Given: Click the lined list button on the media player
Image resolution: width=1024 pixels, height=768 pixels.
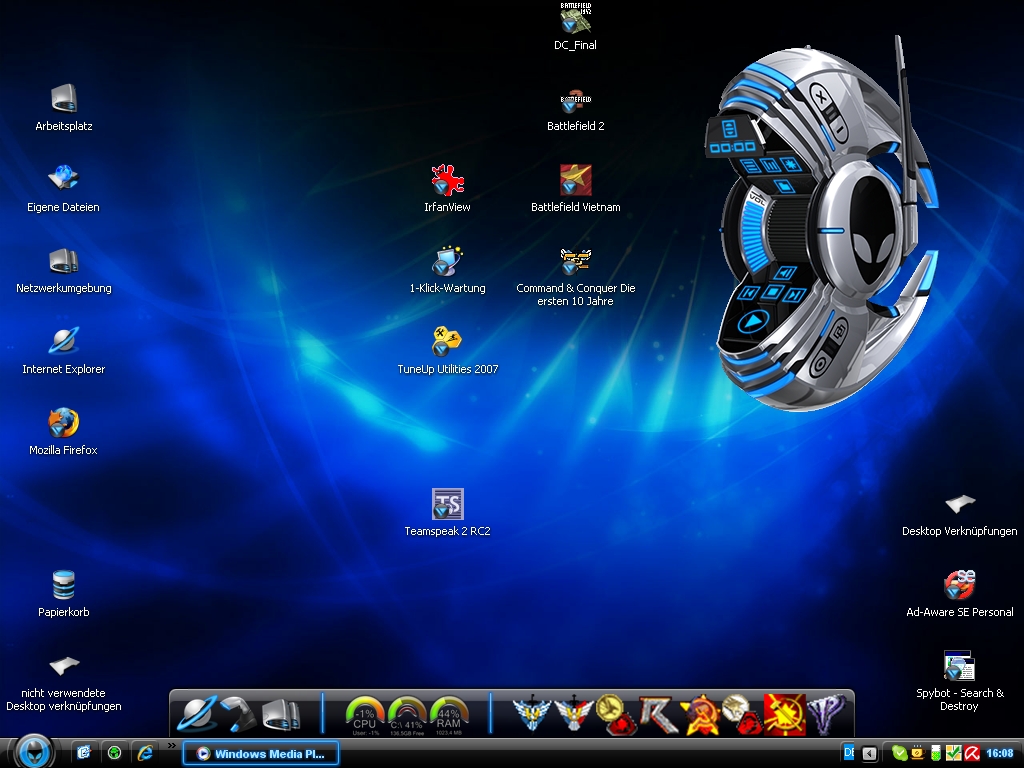Looking at the screenshot, I should coord(750,165).
